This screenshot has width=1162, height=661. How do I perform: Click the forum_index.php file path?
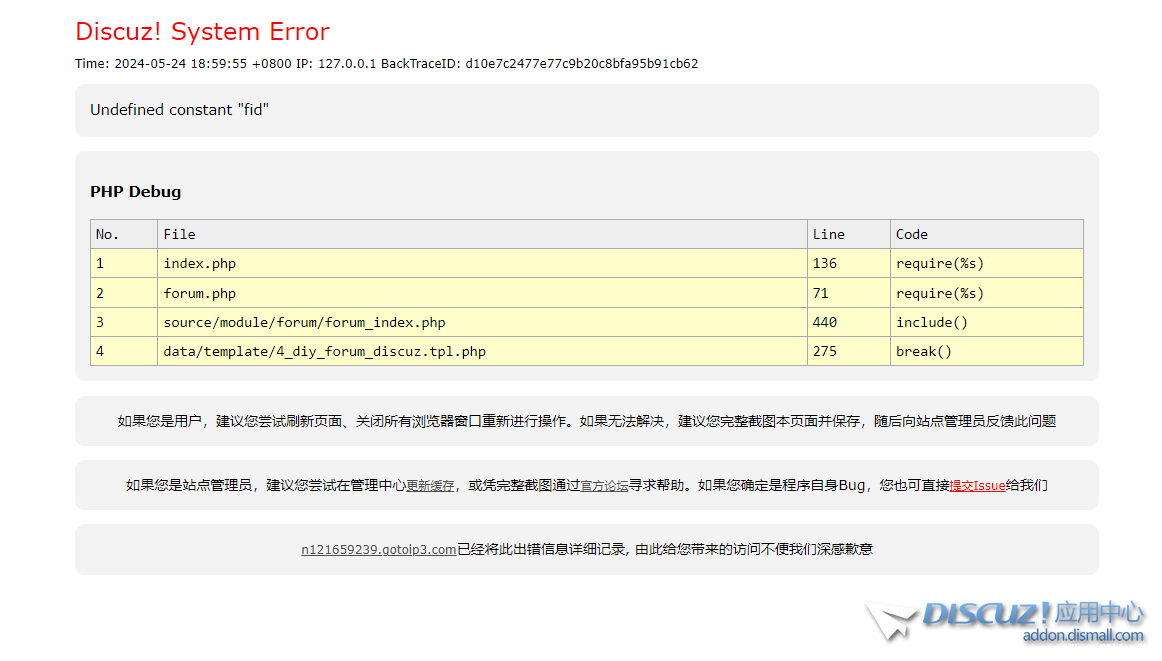point(304,322)
